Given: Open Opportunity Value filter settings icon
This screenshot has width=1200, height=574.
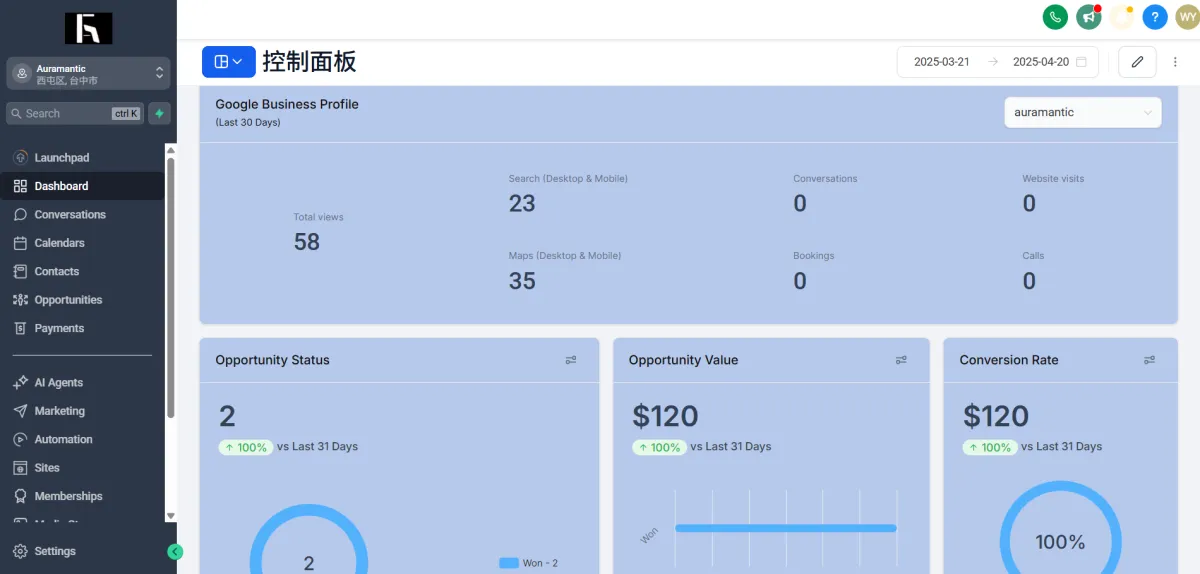Looking at the screenshot, I should pyautogui.click(x=901, y=360).
